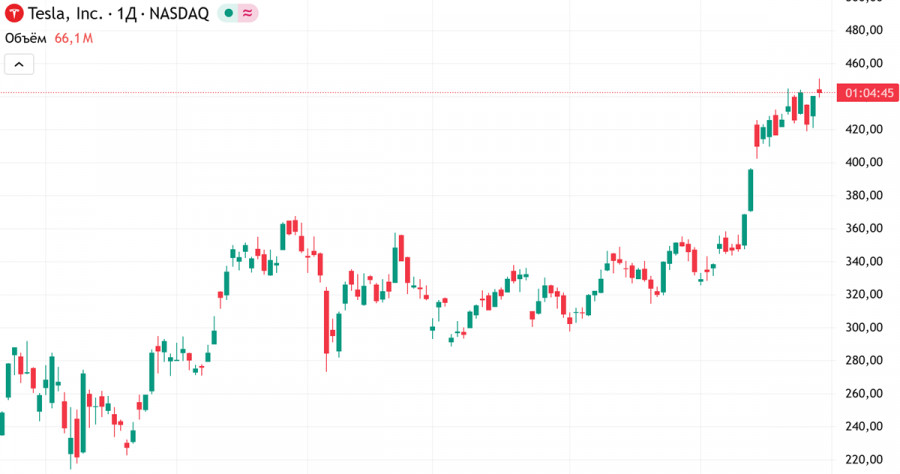Click the pink approximate-equals data icon
This screenshot has height=474, width=900.
tap(246, 14)
